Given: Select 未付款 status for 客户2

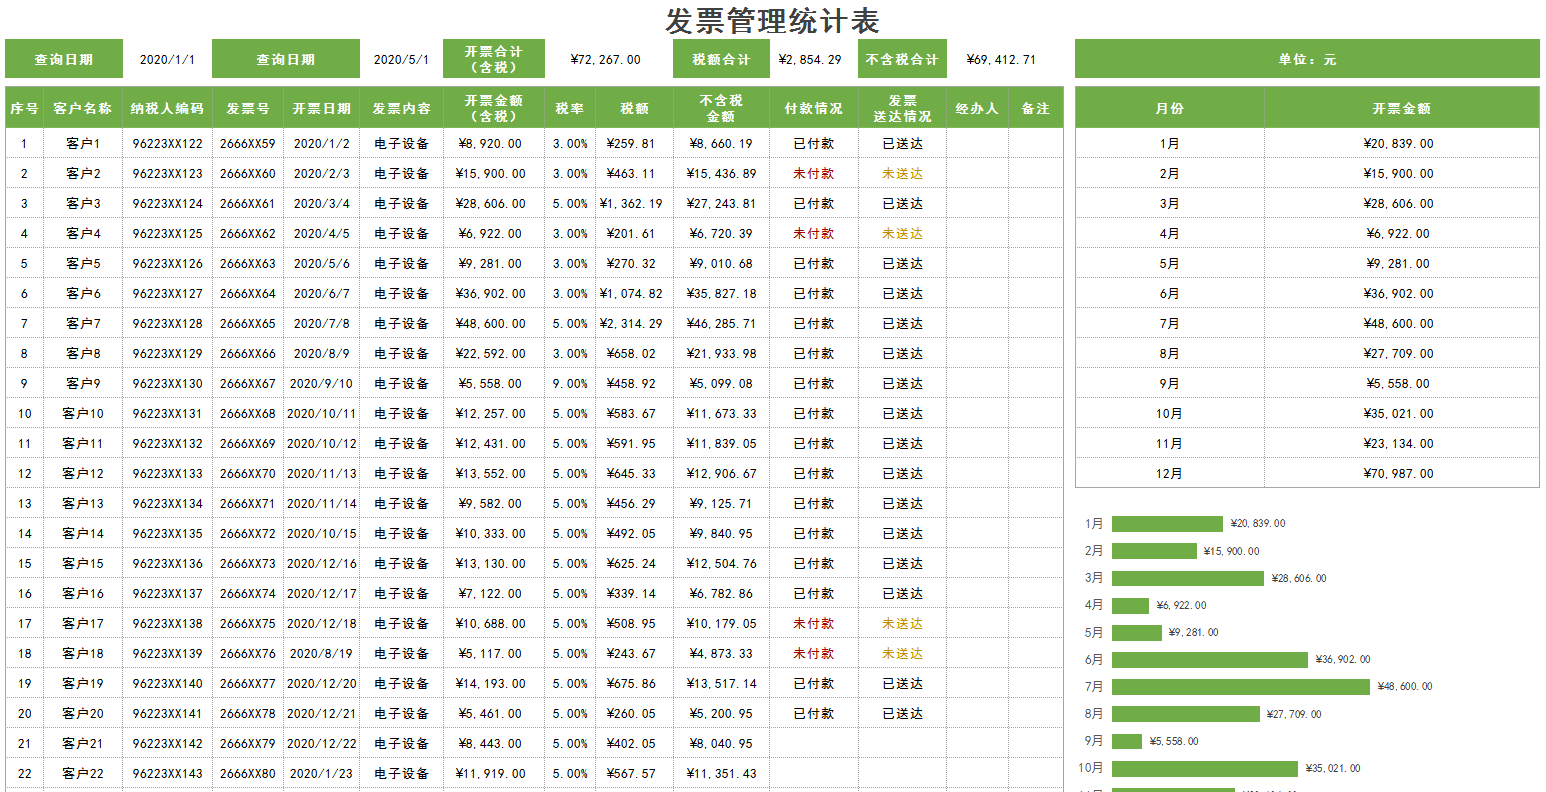Looking at the screenshot, I should 813,174.
